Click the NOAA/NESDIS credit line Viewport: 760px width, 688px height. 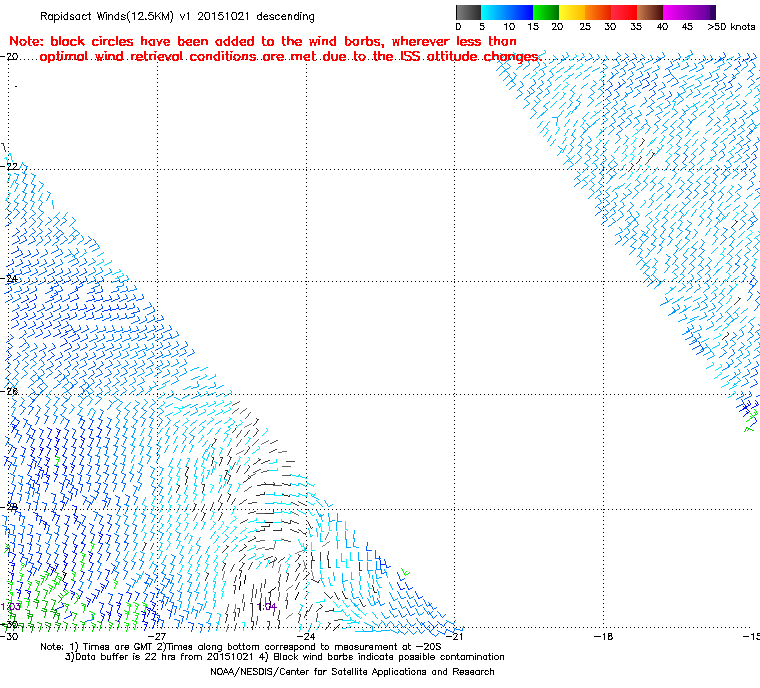click(352, 672)
